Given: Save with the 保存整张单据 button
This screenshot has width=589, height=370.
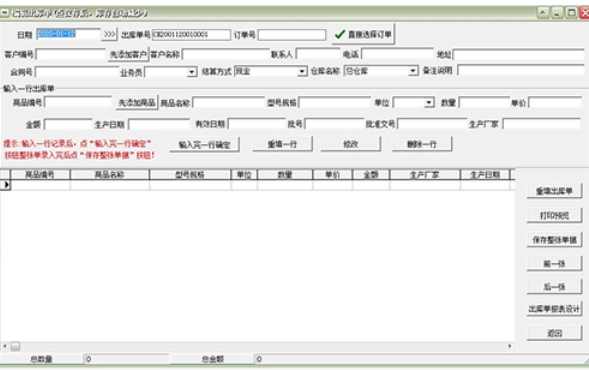Looking at the screenshot, I should click(x=554, y=240).
